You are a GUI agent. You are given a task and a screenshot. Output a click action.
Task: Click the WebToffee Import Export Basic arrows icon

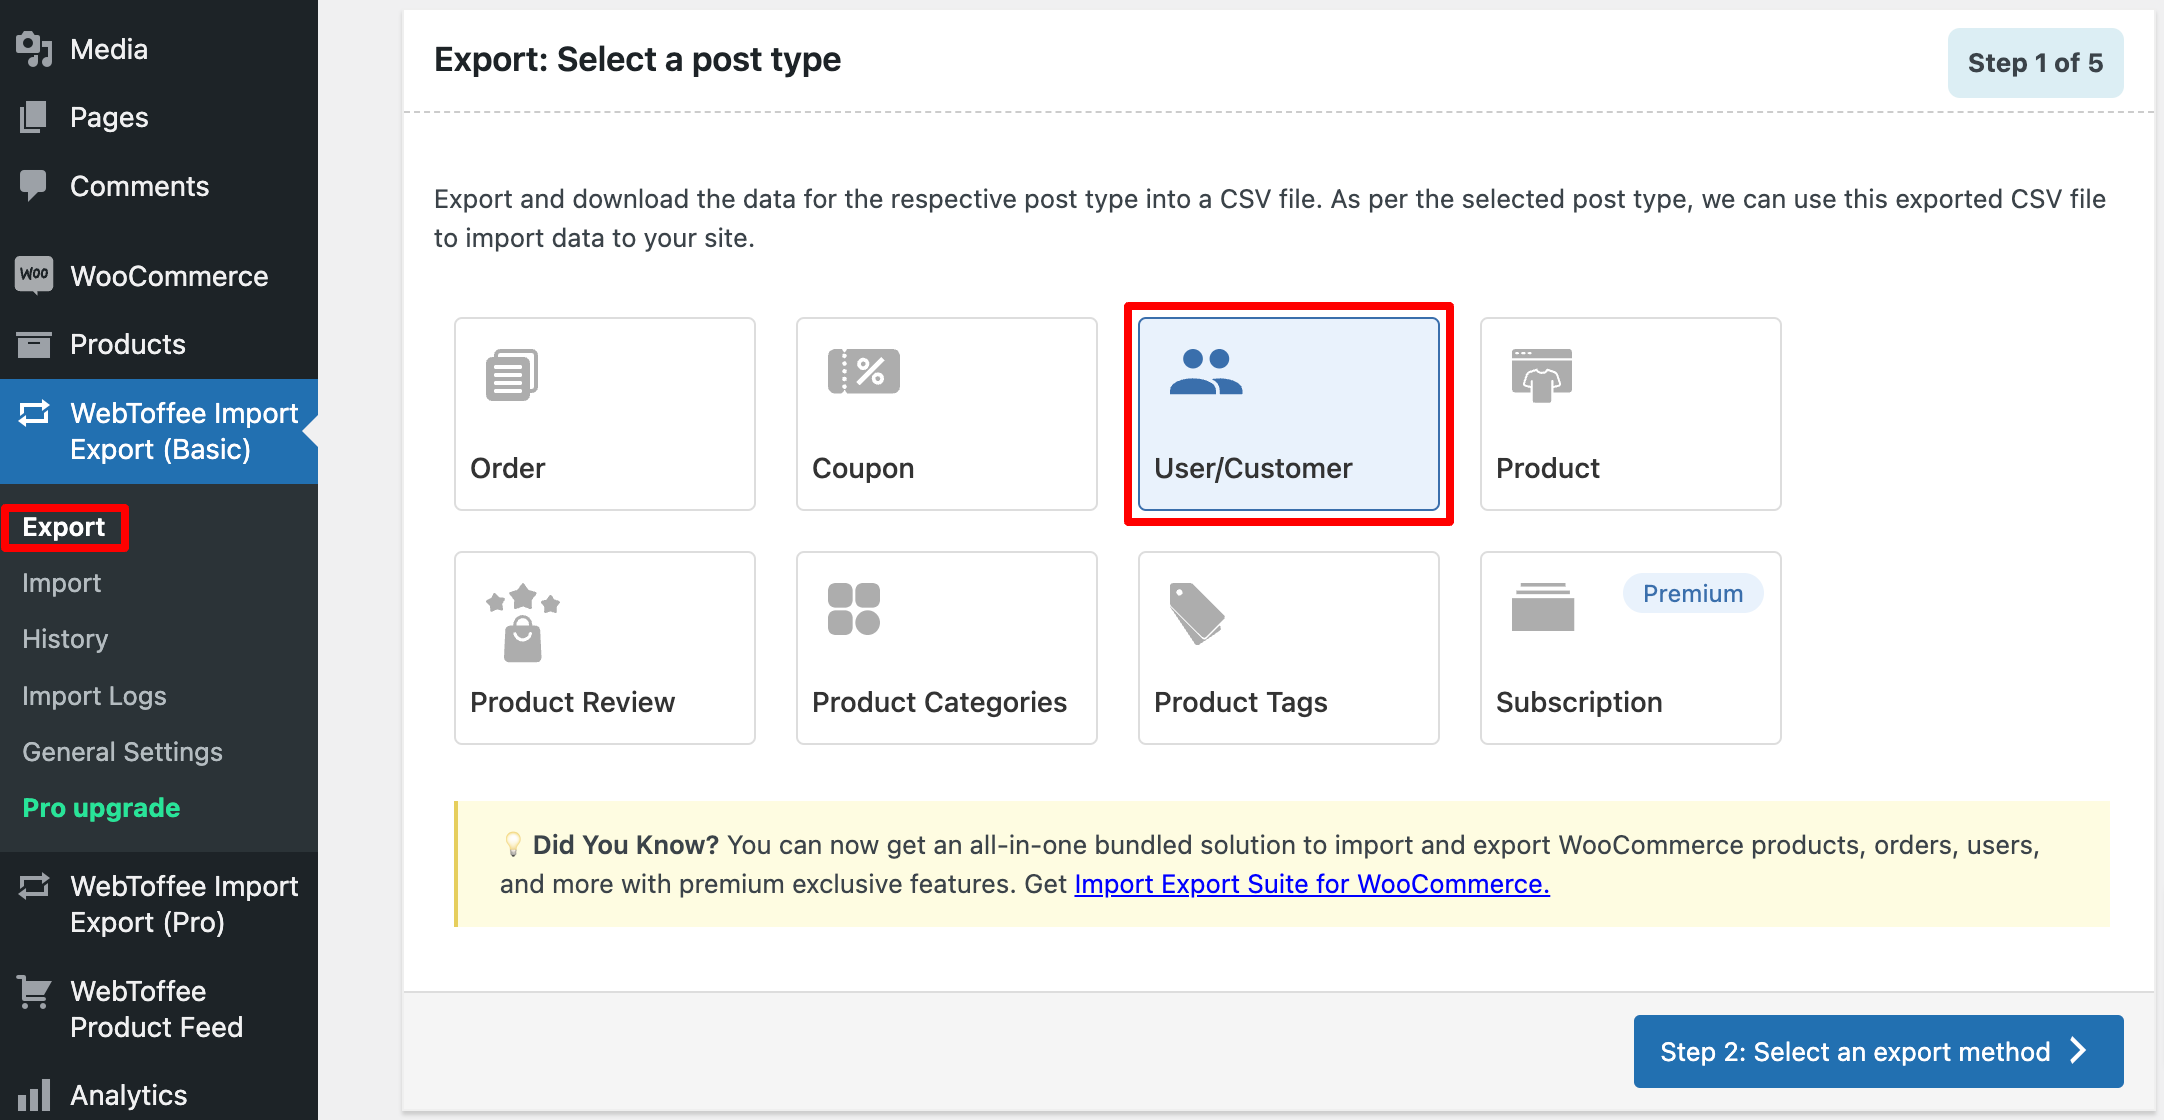click(x=34, y=413)
